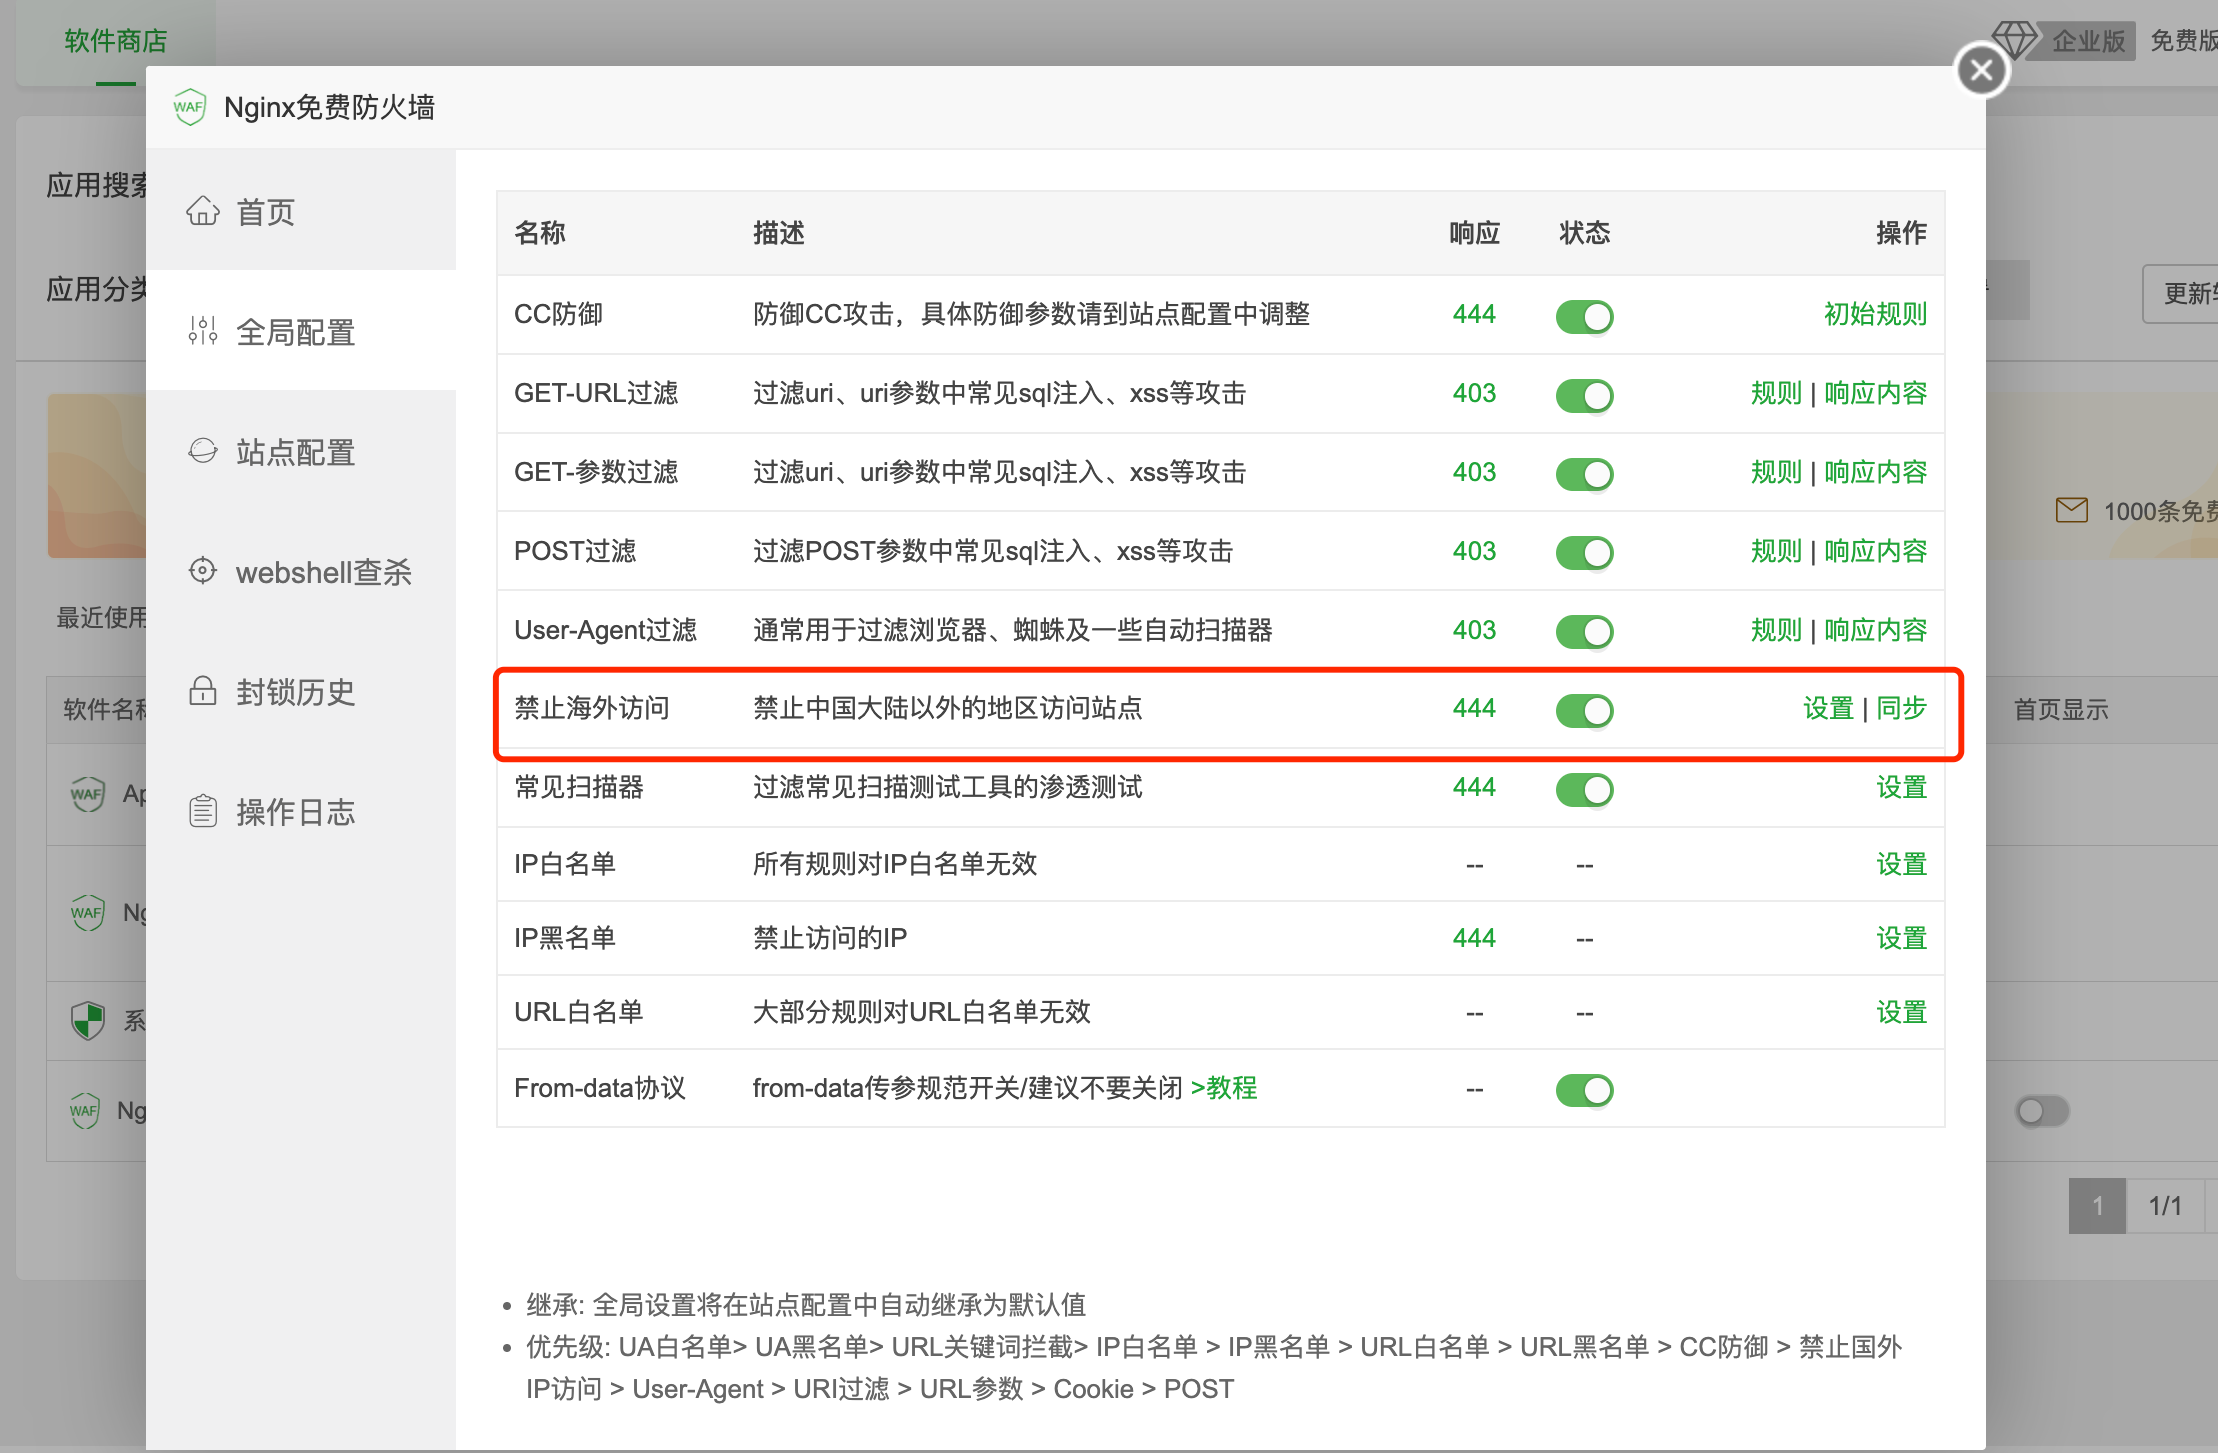Open 响应内容 for User-Agent过滤
Screen dimensions: 2218x1453
1875,630
